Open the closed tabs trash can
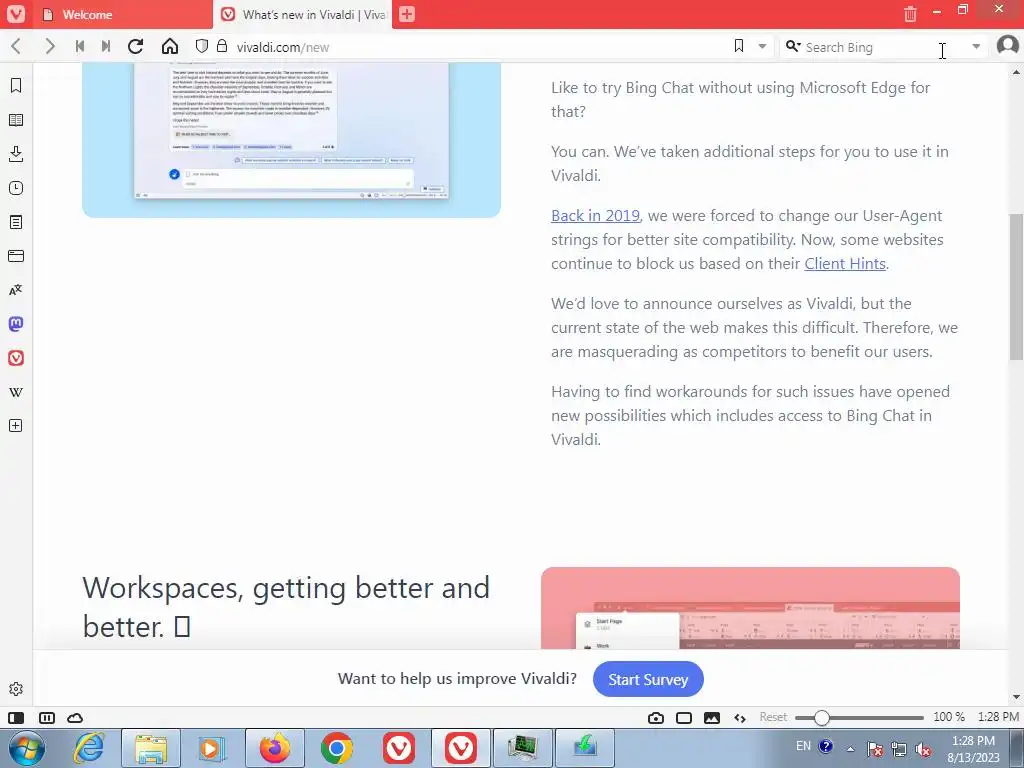The image size is (1024, 768). point(910,14)
